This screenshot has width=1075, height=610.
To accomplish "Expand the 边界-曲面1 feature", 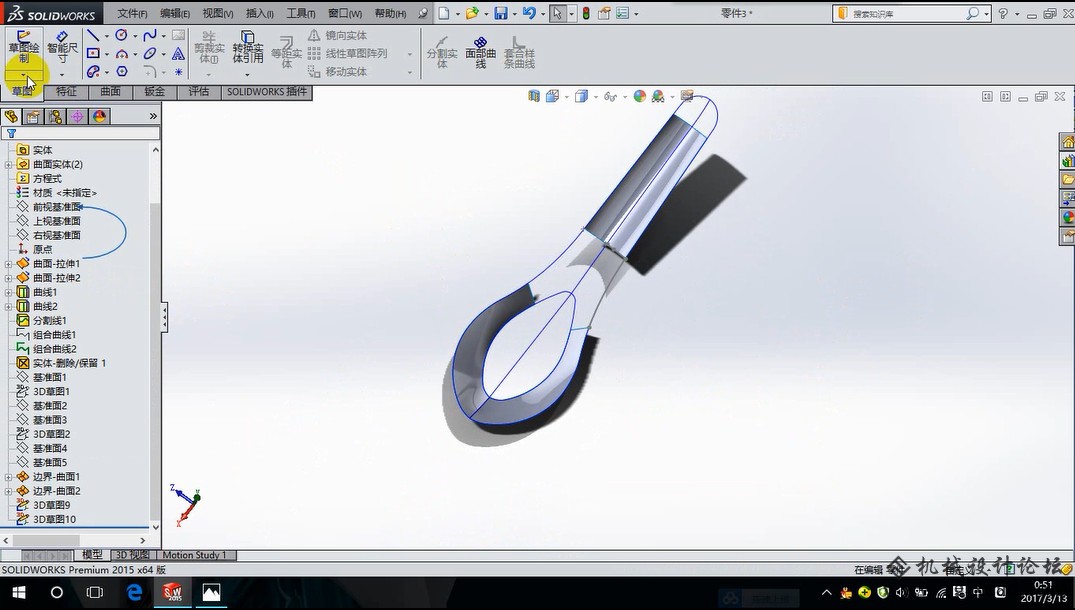I will (x=8, y=477).
